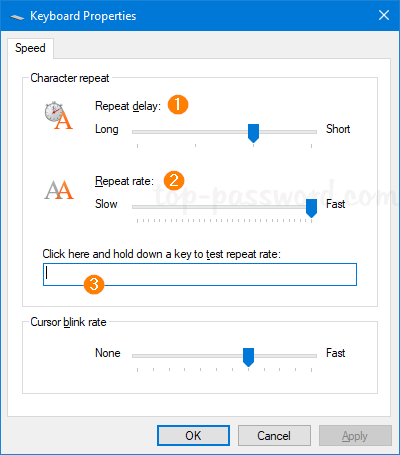This screenshot has height=455, width=400.
Task: Close the Keyboard Properties window
Action: 384,15
